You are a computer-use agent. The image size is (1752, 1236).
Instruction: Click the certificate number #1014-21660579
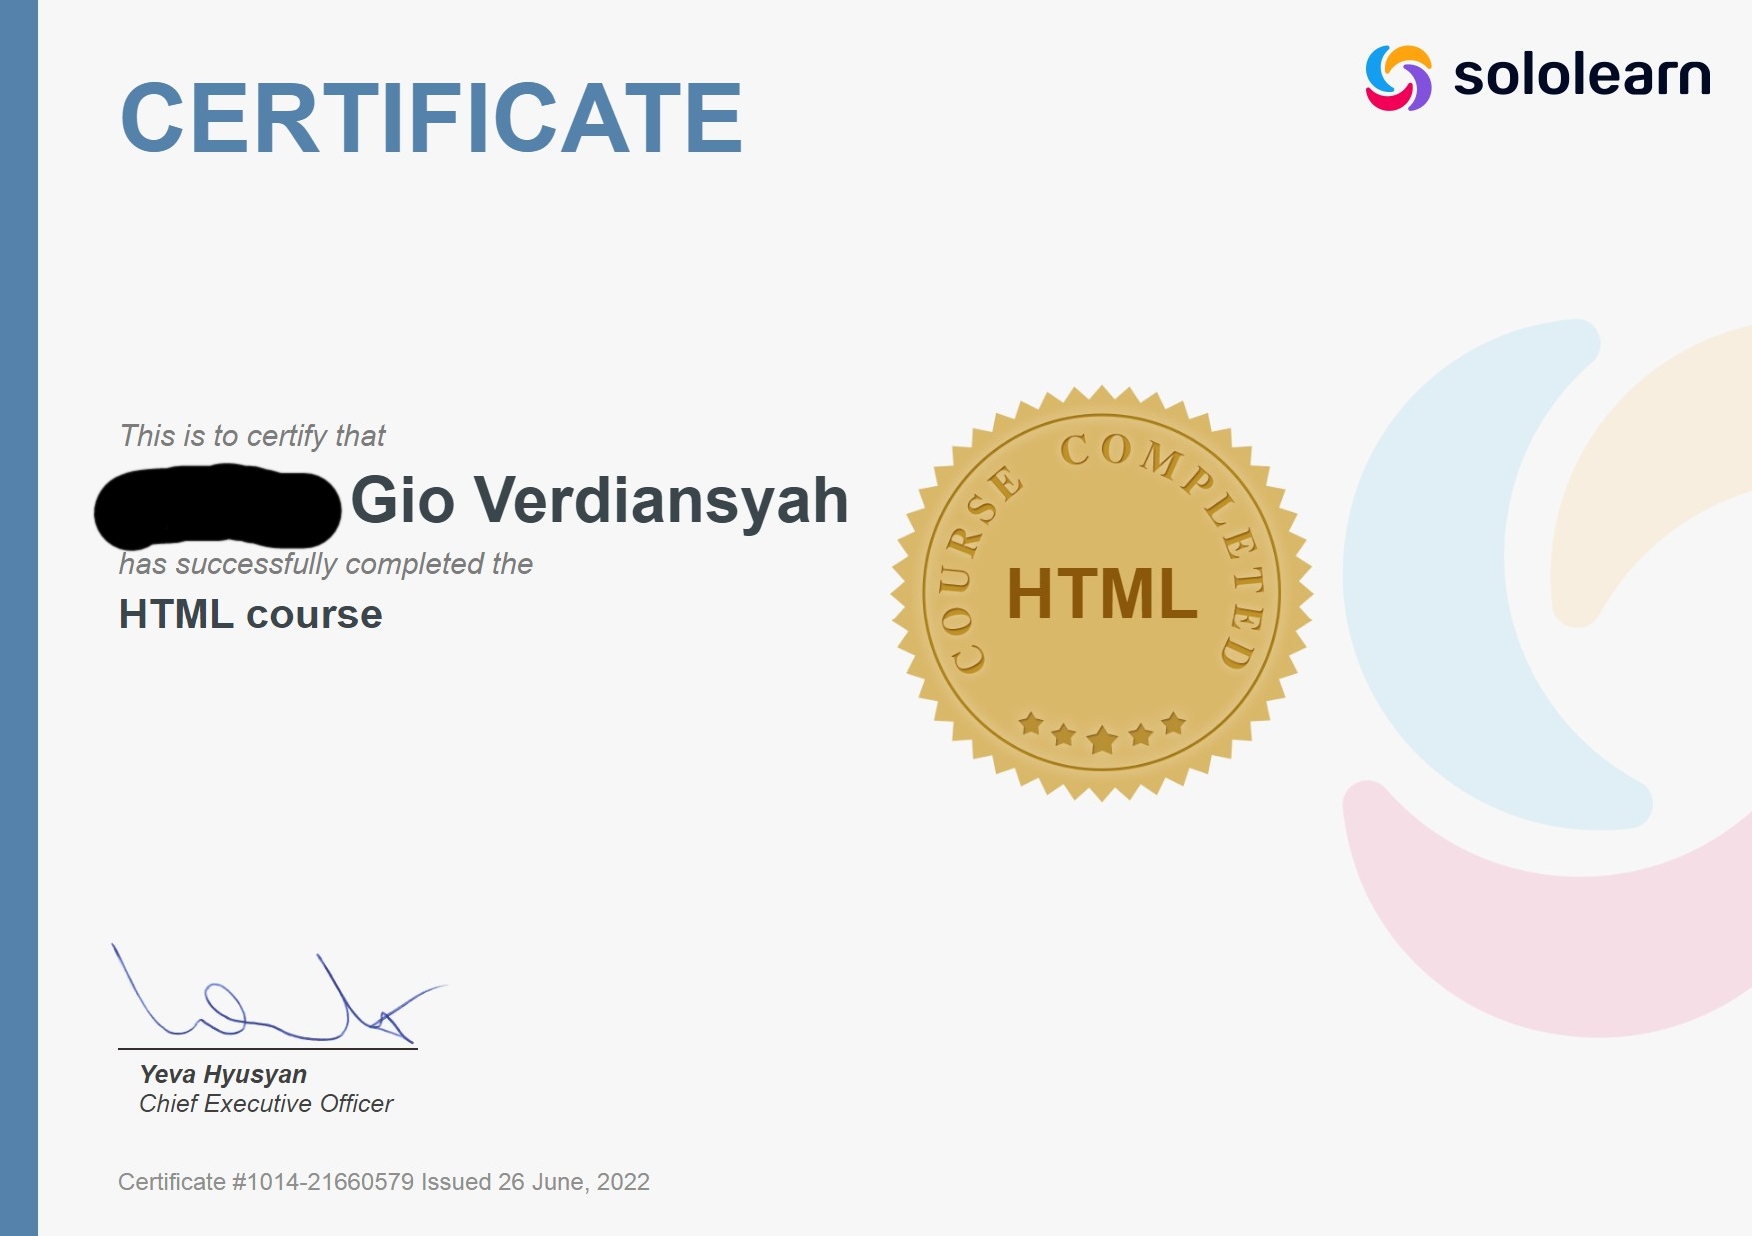click(x=322, y=1182)
